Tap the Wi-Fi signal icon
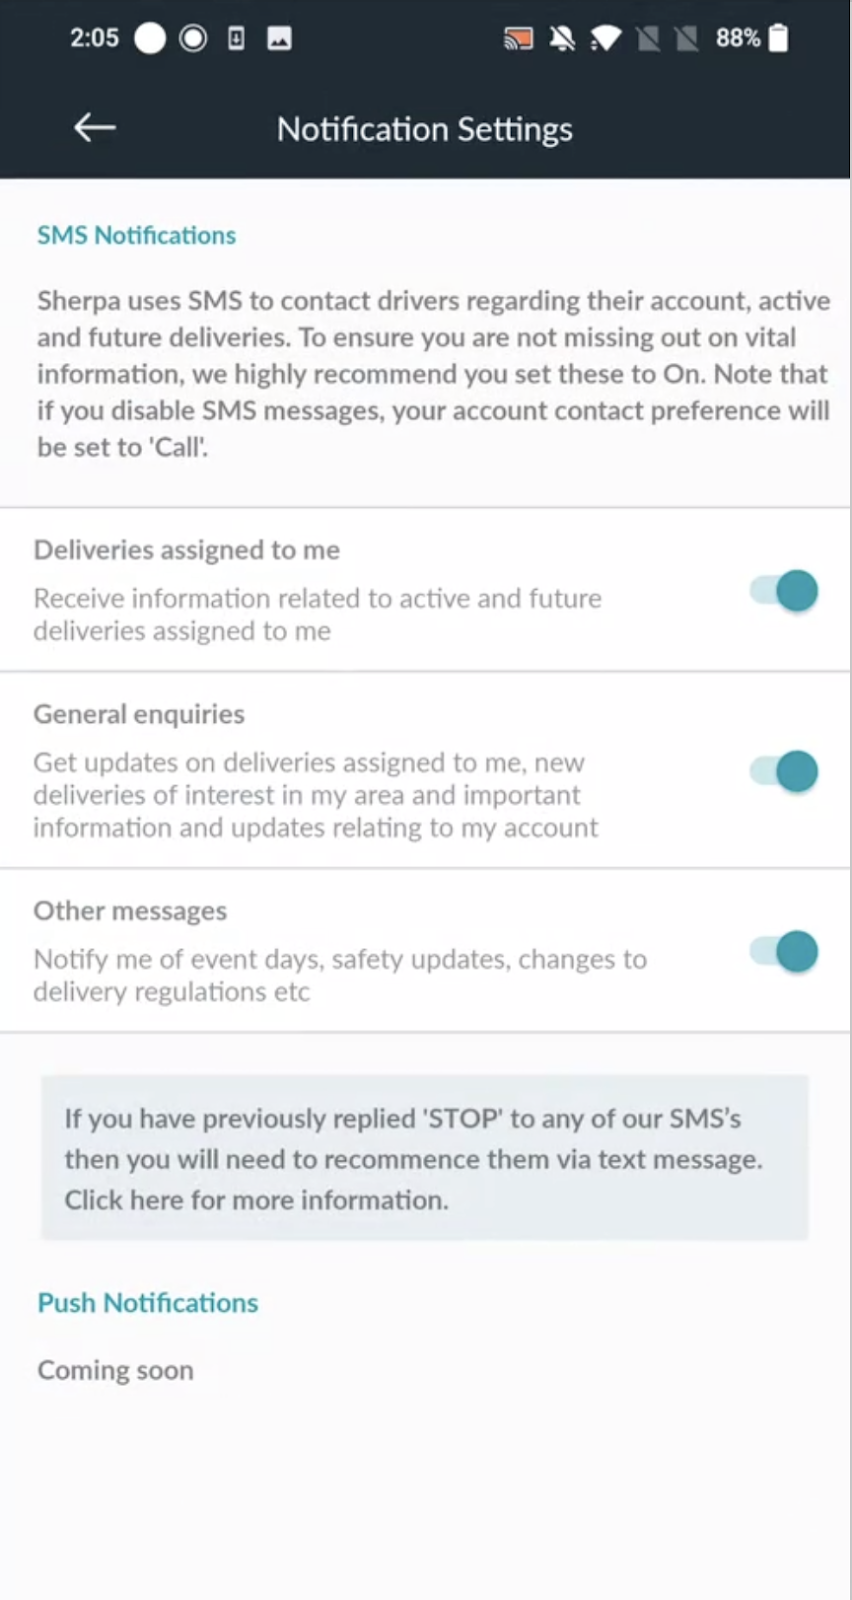852x1600 pixels. 605,39
